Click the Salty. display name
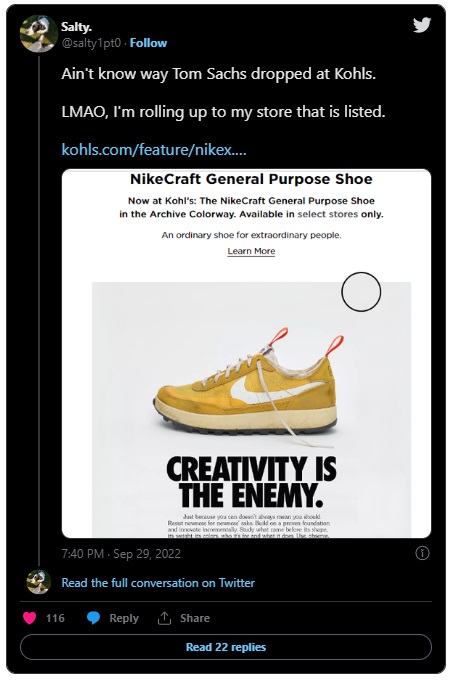This screenshot has height=683, width=449. coord(76,27)
